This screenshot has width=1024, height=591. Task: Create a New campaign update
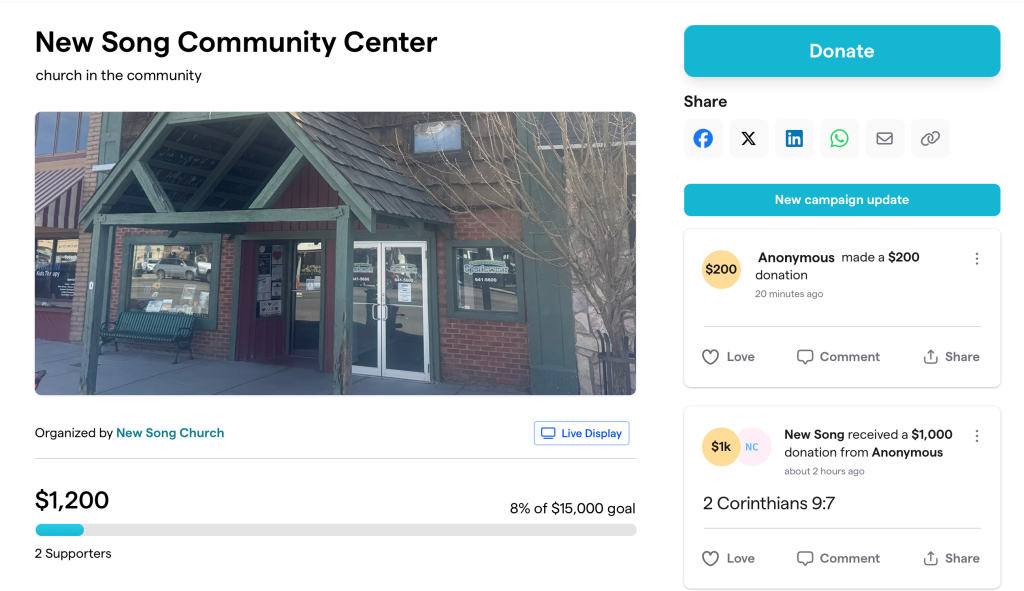coord(842,200)
